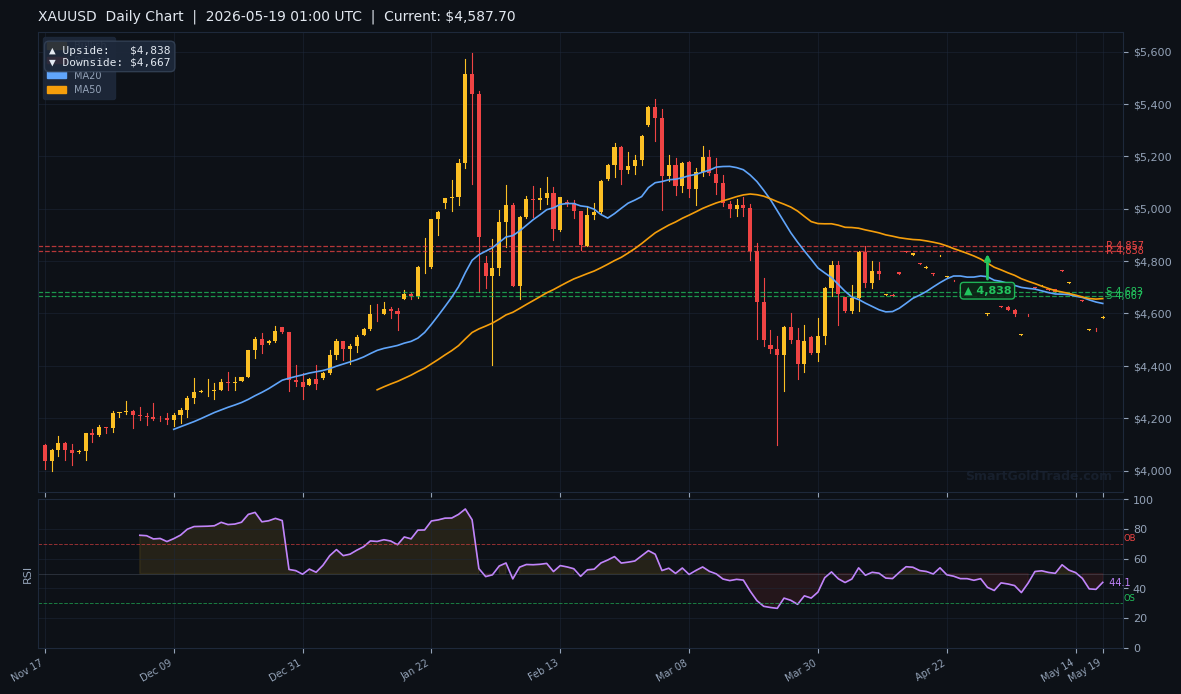Click the 100 RSI scale label
The image size is (1181, 694).
pyautogui.click(x=1143, y=500)
